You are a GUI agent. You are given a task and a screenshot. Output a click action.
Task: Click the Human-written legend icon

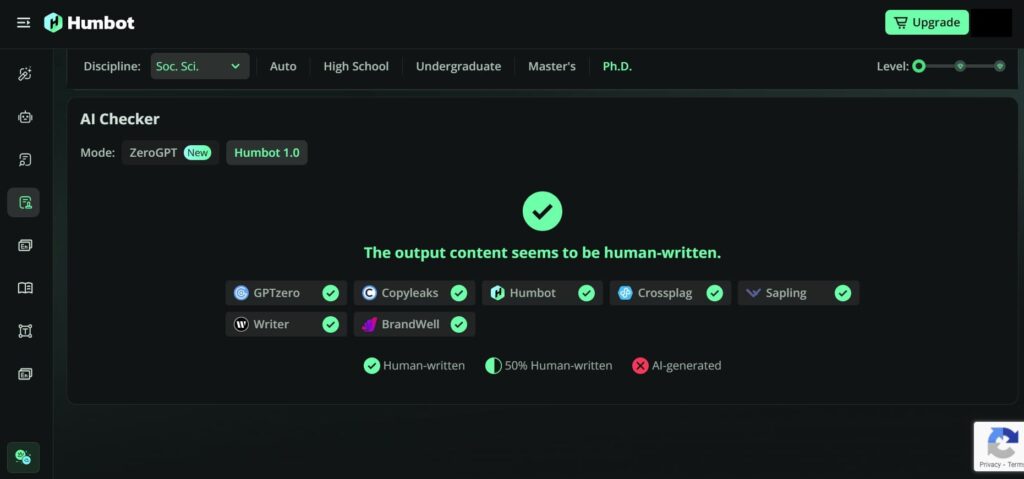[372, 366]
